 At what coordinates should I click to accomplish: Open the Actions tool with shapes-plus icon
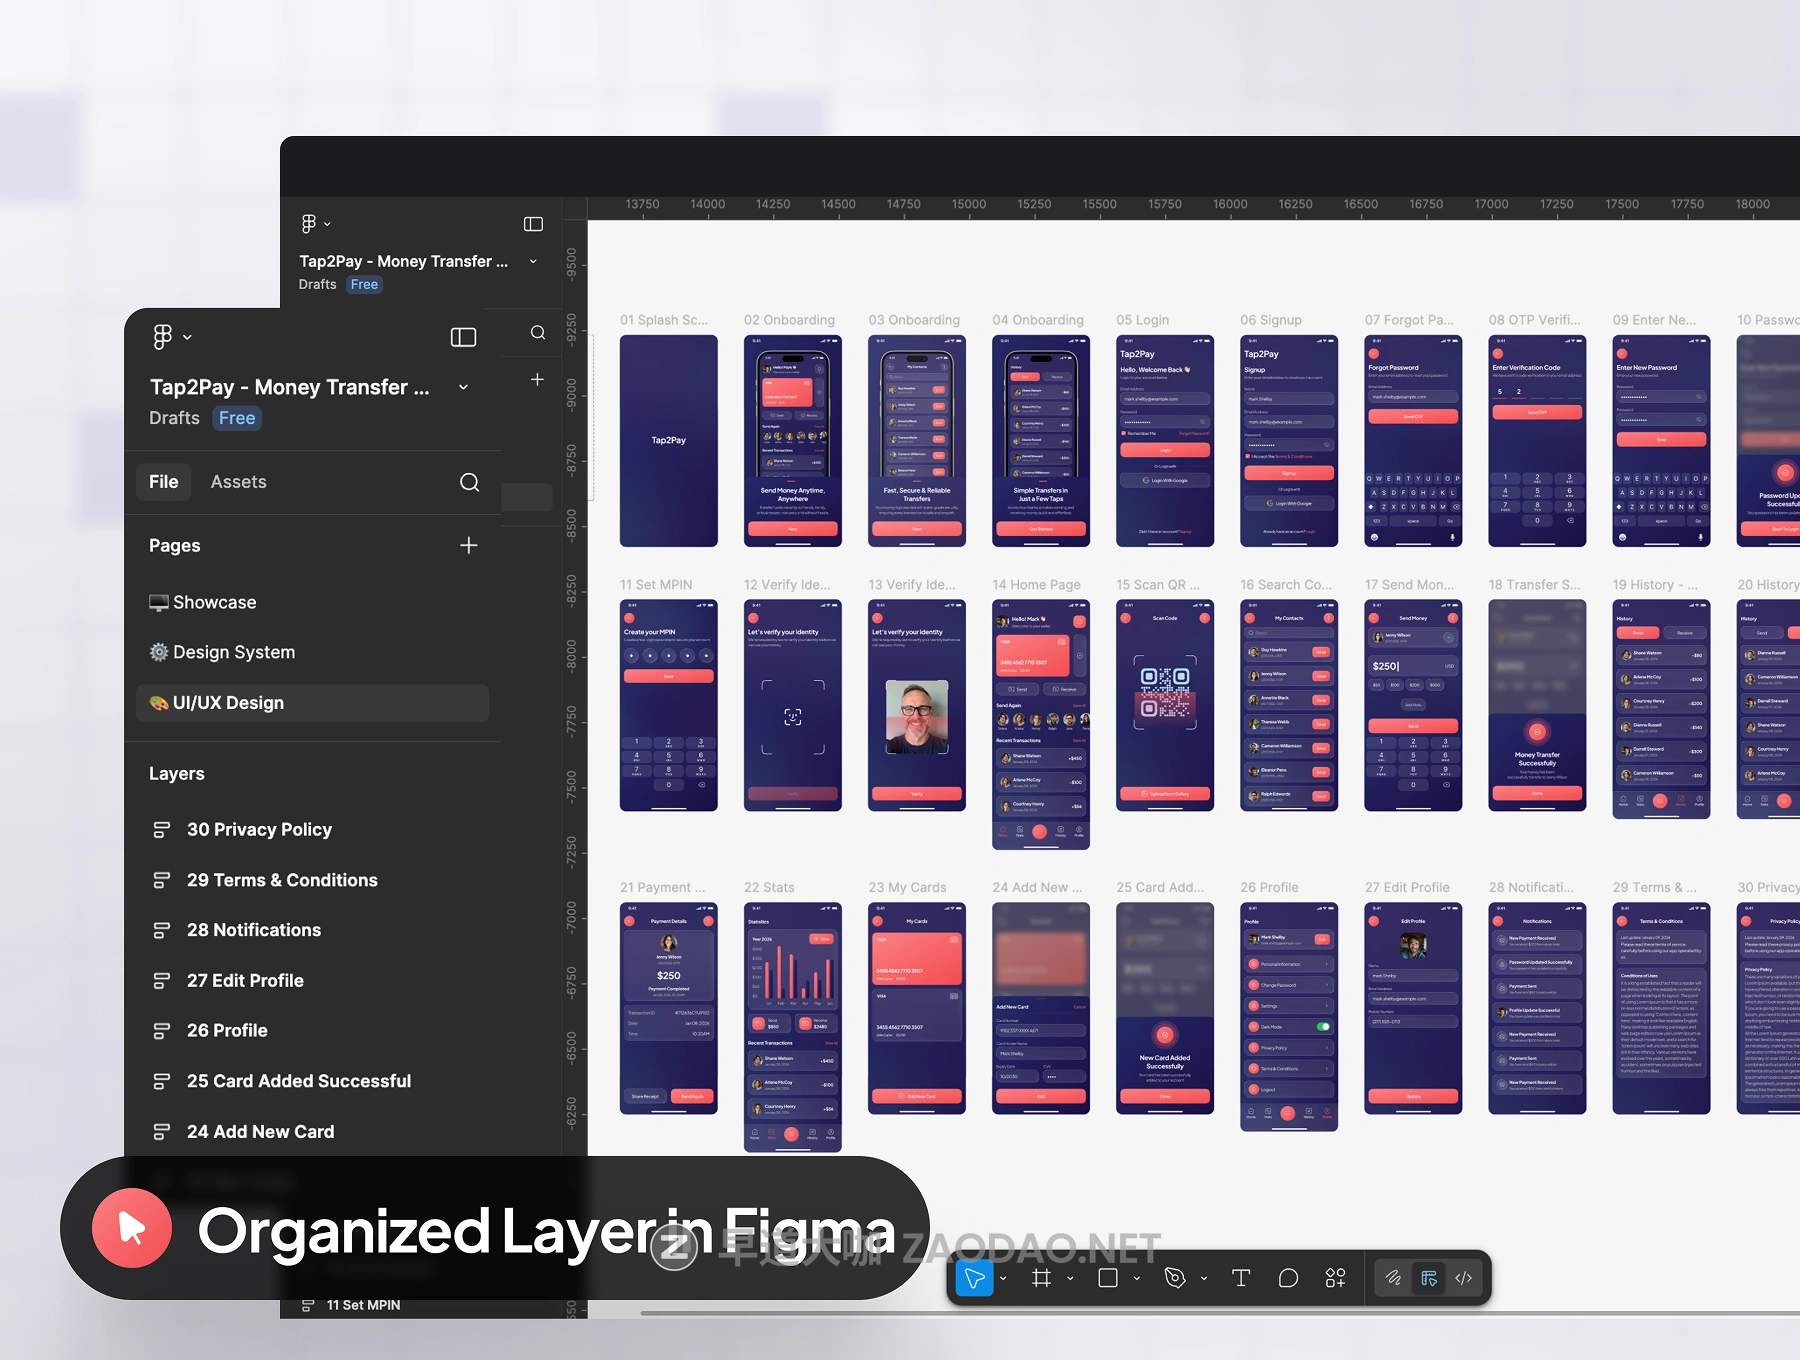[1335, 1278]
